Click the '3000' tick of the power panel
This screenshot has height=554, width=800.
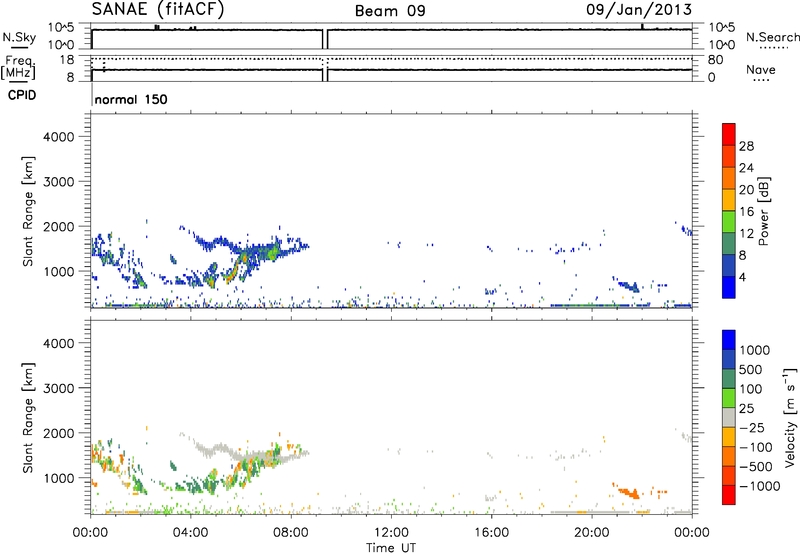[x=58, y=182]
